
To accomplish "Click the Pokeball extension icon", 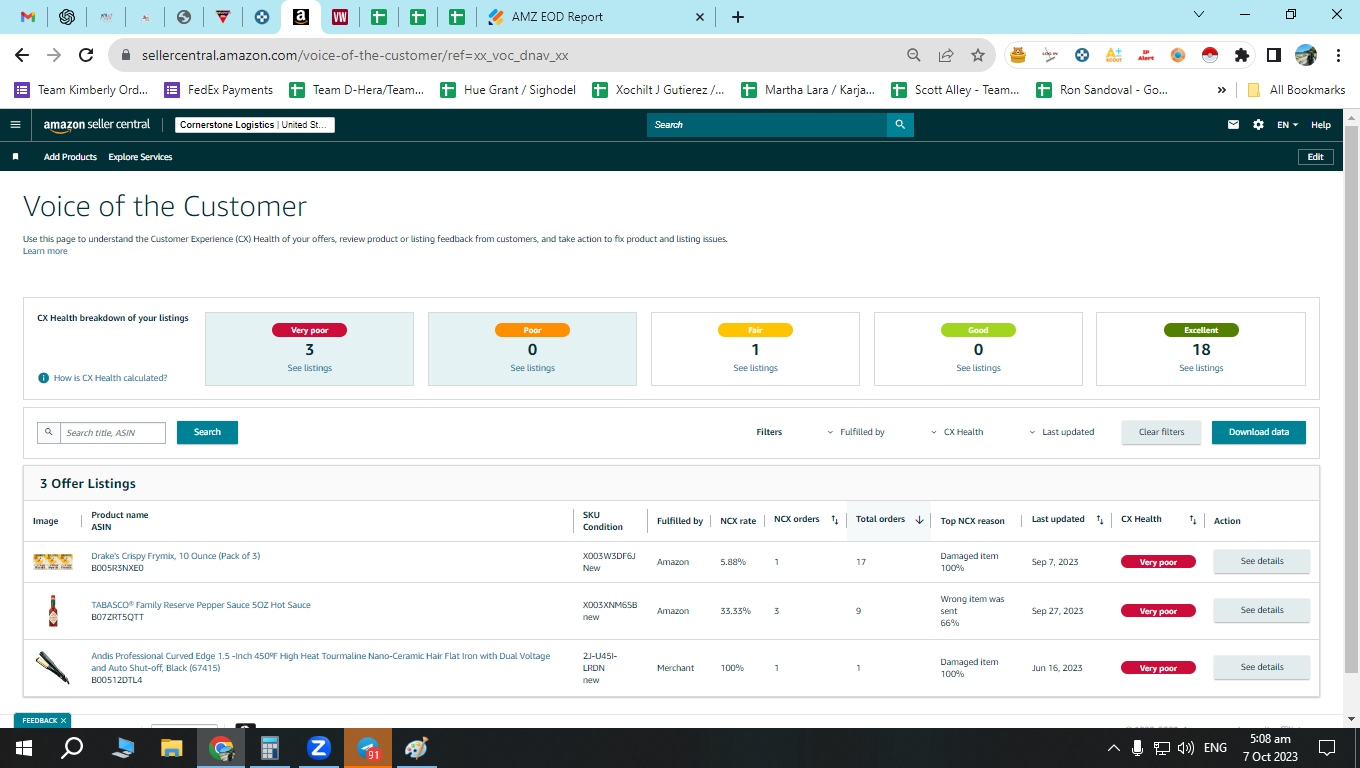I will [1210, 55].
